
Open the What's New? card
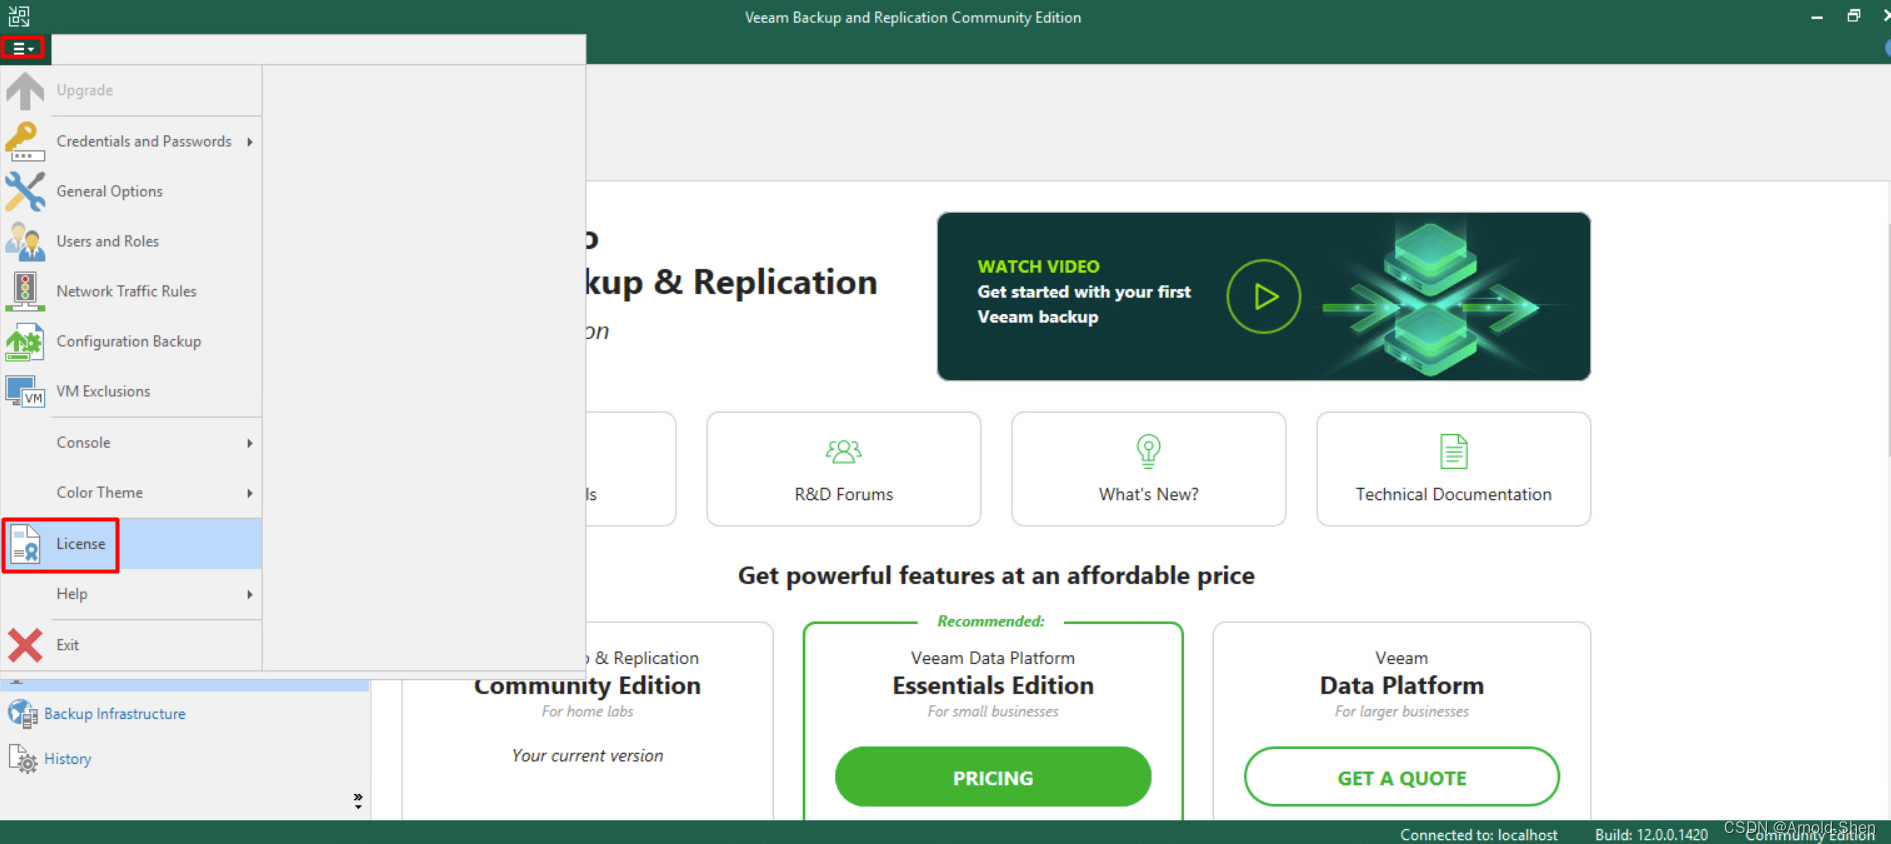tap(1149, 469)
